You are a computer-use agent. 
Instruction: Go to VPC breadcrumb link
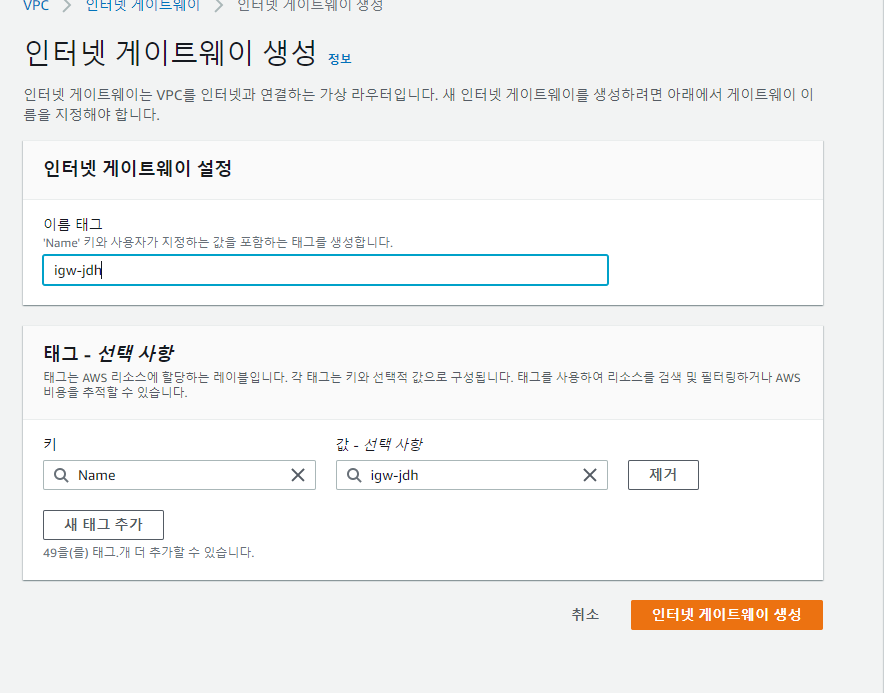click(36, 6)
